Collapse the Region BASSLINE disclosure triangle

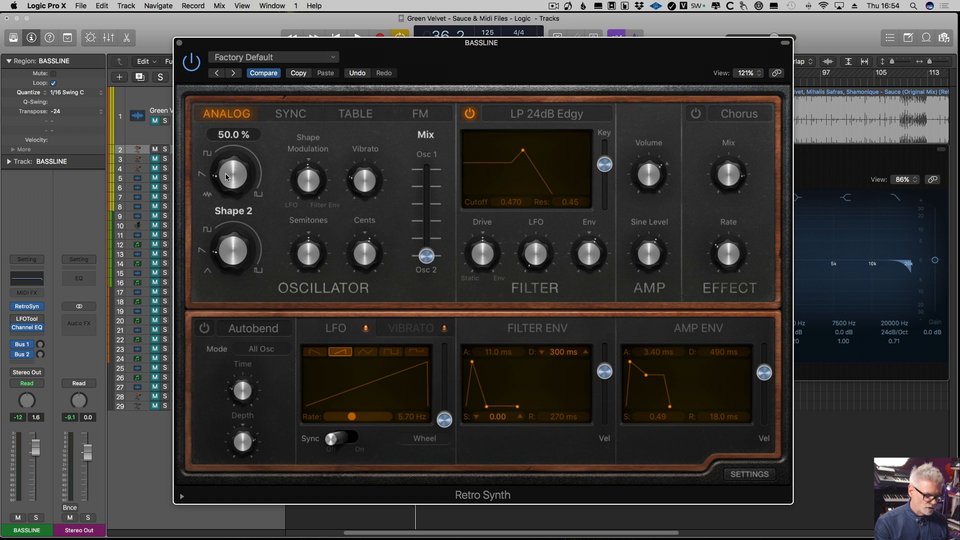tap(9, 61)
